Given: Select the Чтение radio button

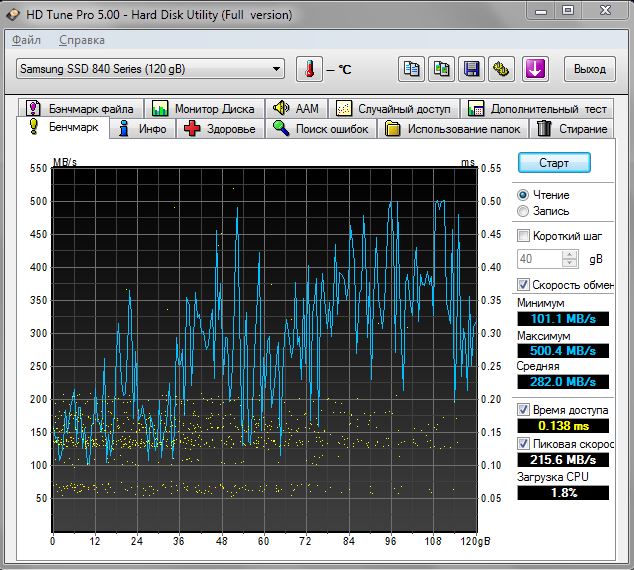Looking at the screenshot, I should point(523,195).
